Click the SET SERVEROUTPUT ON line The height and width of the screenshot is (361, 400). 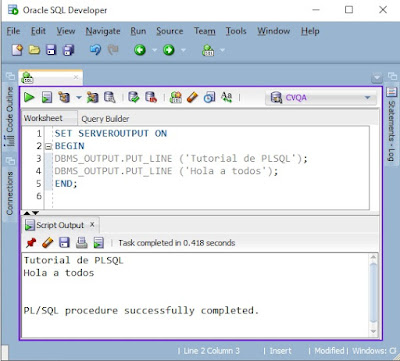coord(111,133)
